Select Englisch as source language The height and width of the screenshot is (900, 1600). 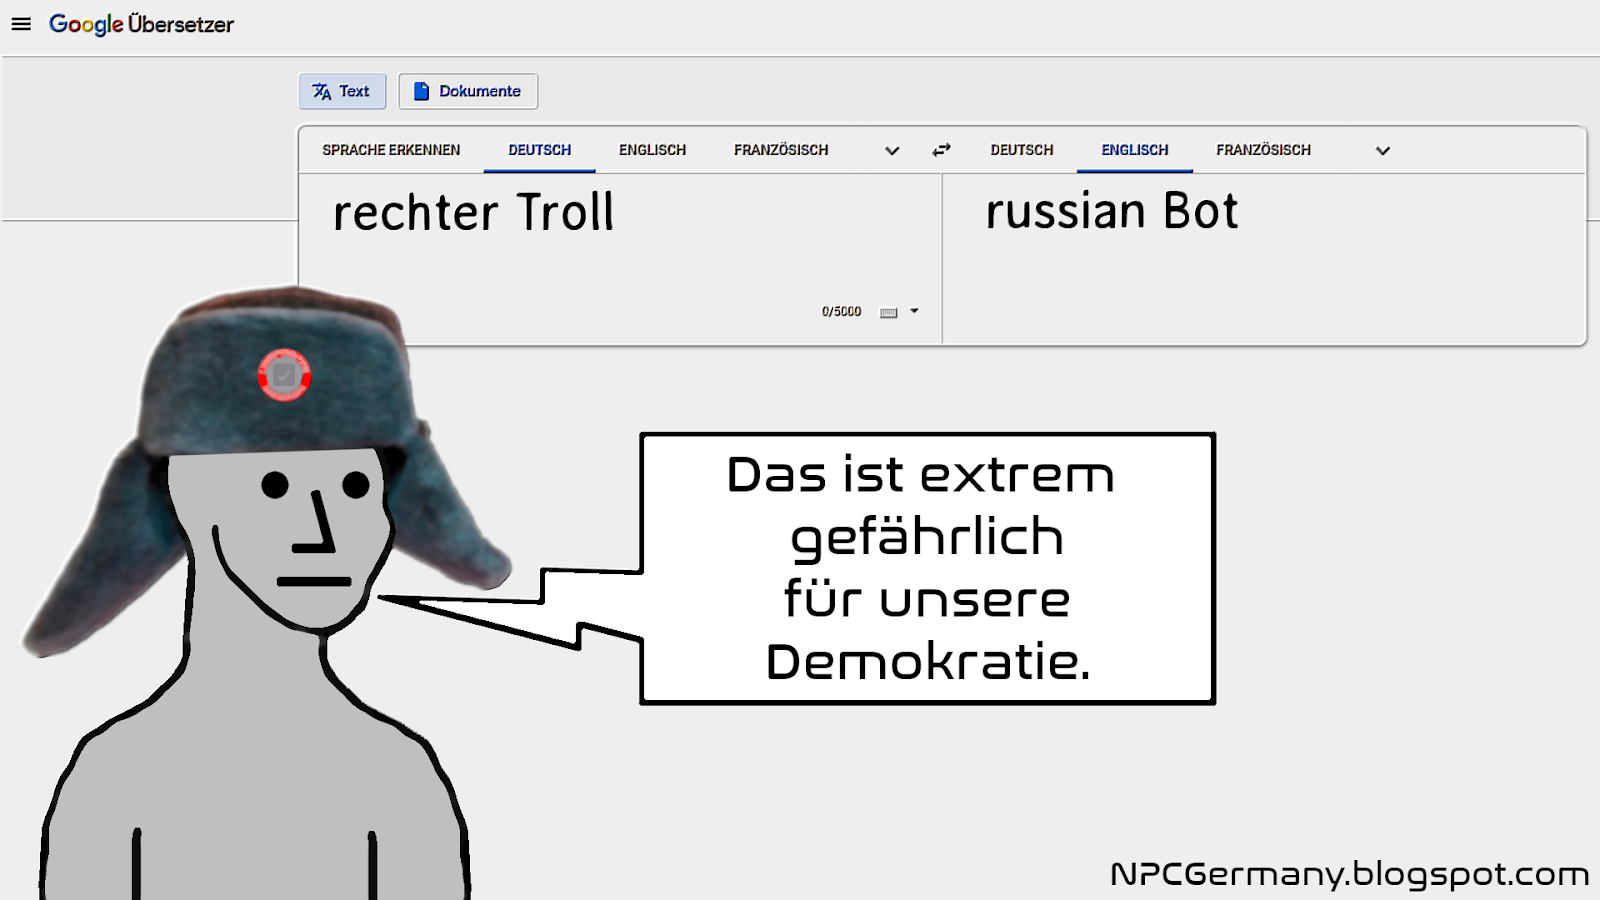(x=652, y=150)
